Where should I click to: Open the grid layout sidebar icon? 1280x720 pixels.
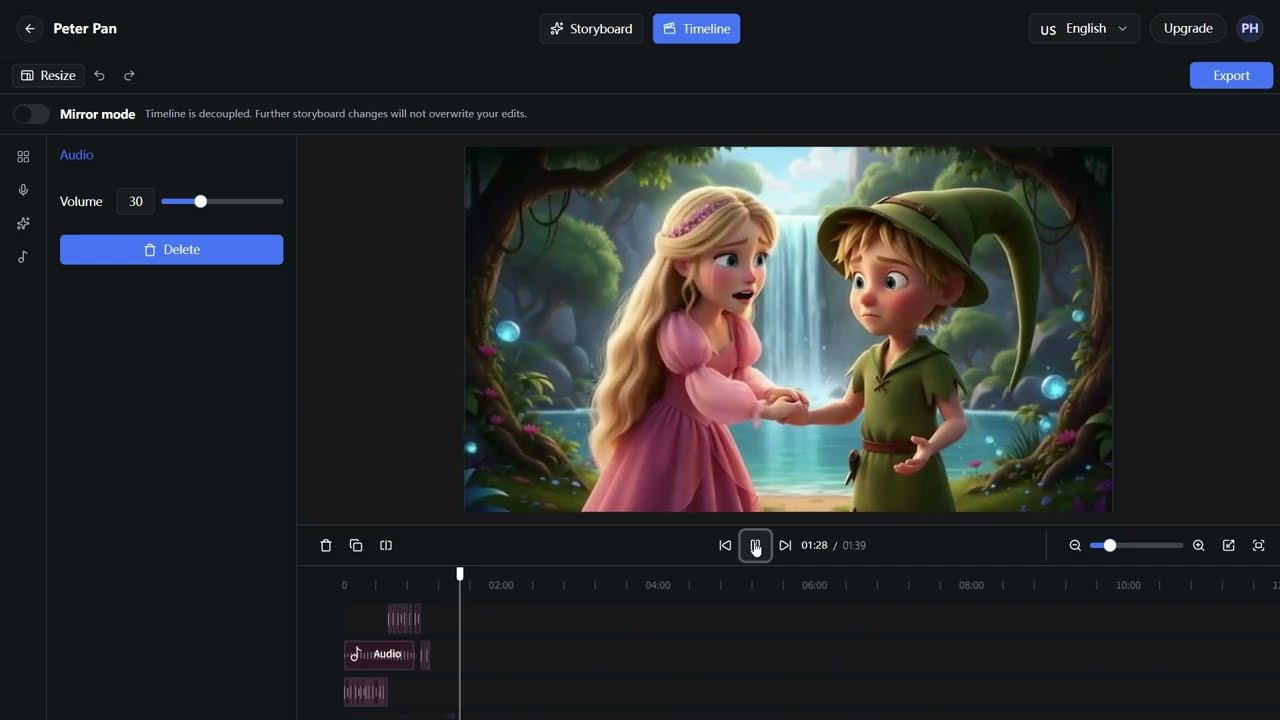23,157
